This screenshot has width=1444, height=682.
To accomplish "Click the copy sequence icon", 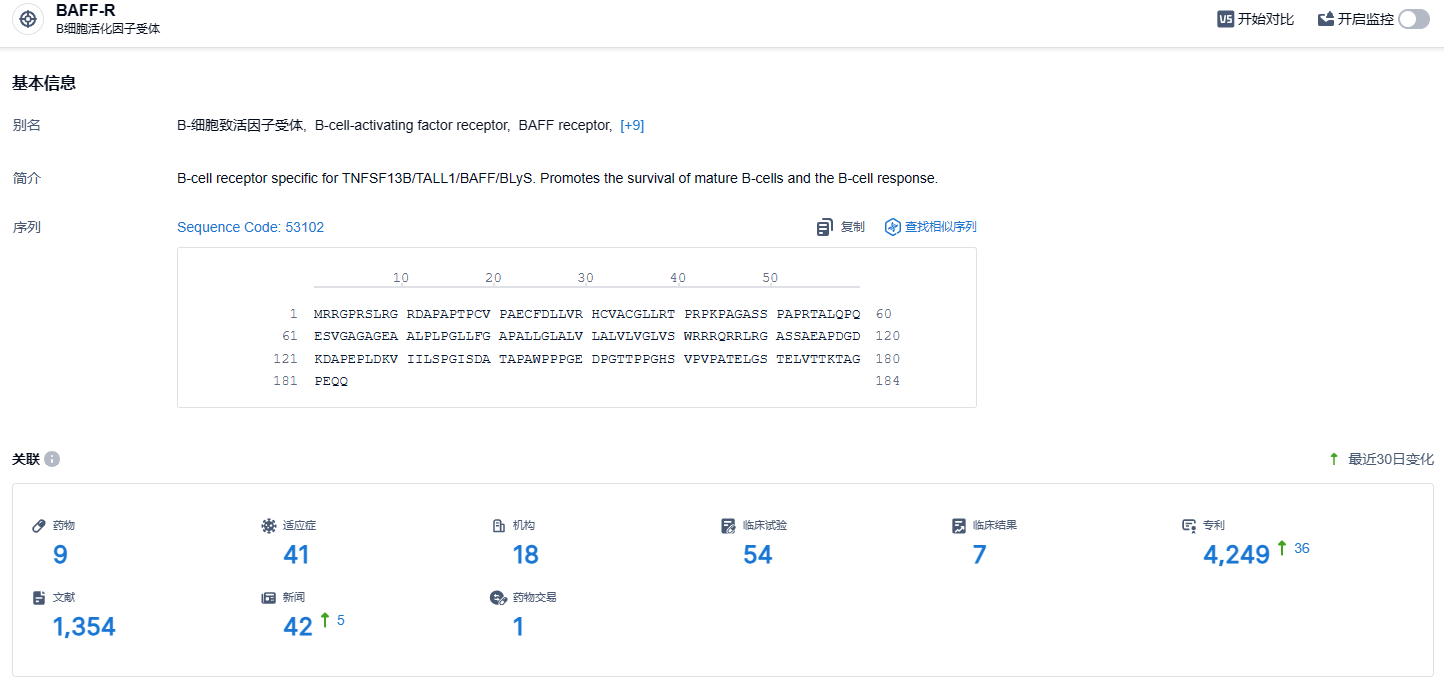I will [x=825, y=228].
